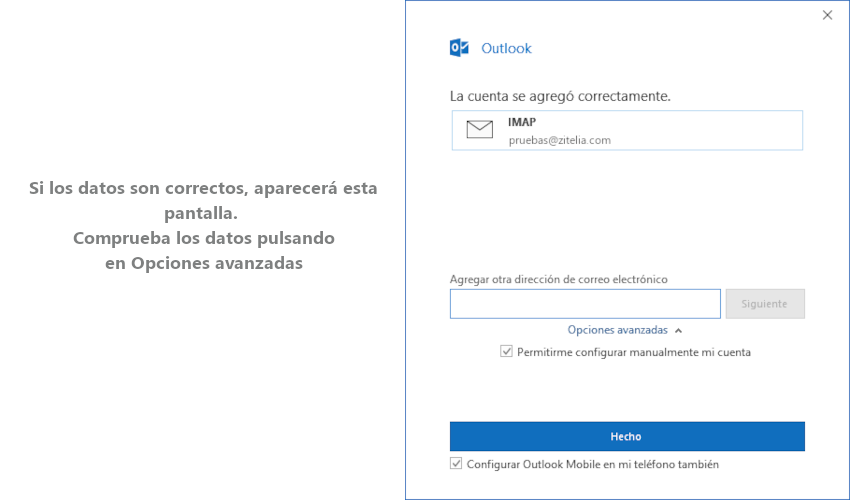Select the pruebas@zitelia.com account address
Image resolution: width=850 pixels, height=500 pixels.
559,140
